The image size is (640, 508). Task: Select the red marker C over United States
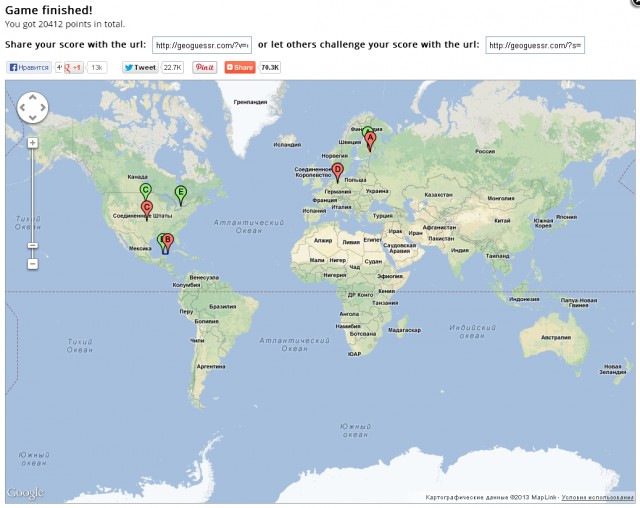[147, 210]
